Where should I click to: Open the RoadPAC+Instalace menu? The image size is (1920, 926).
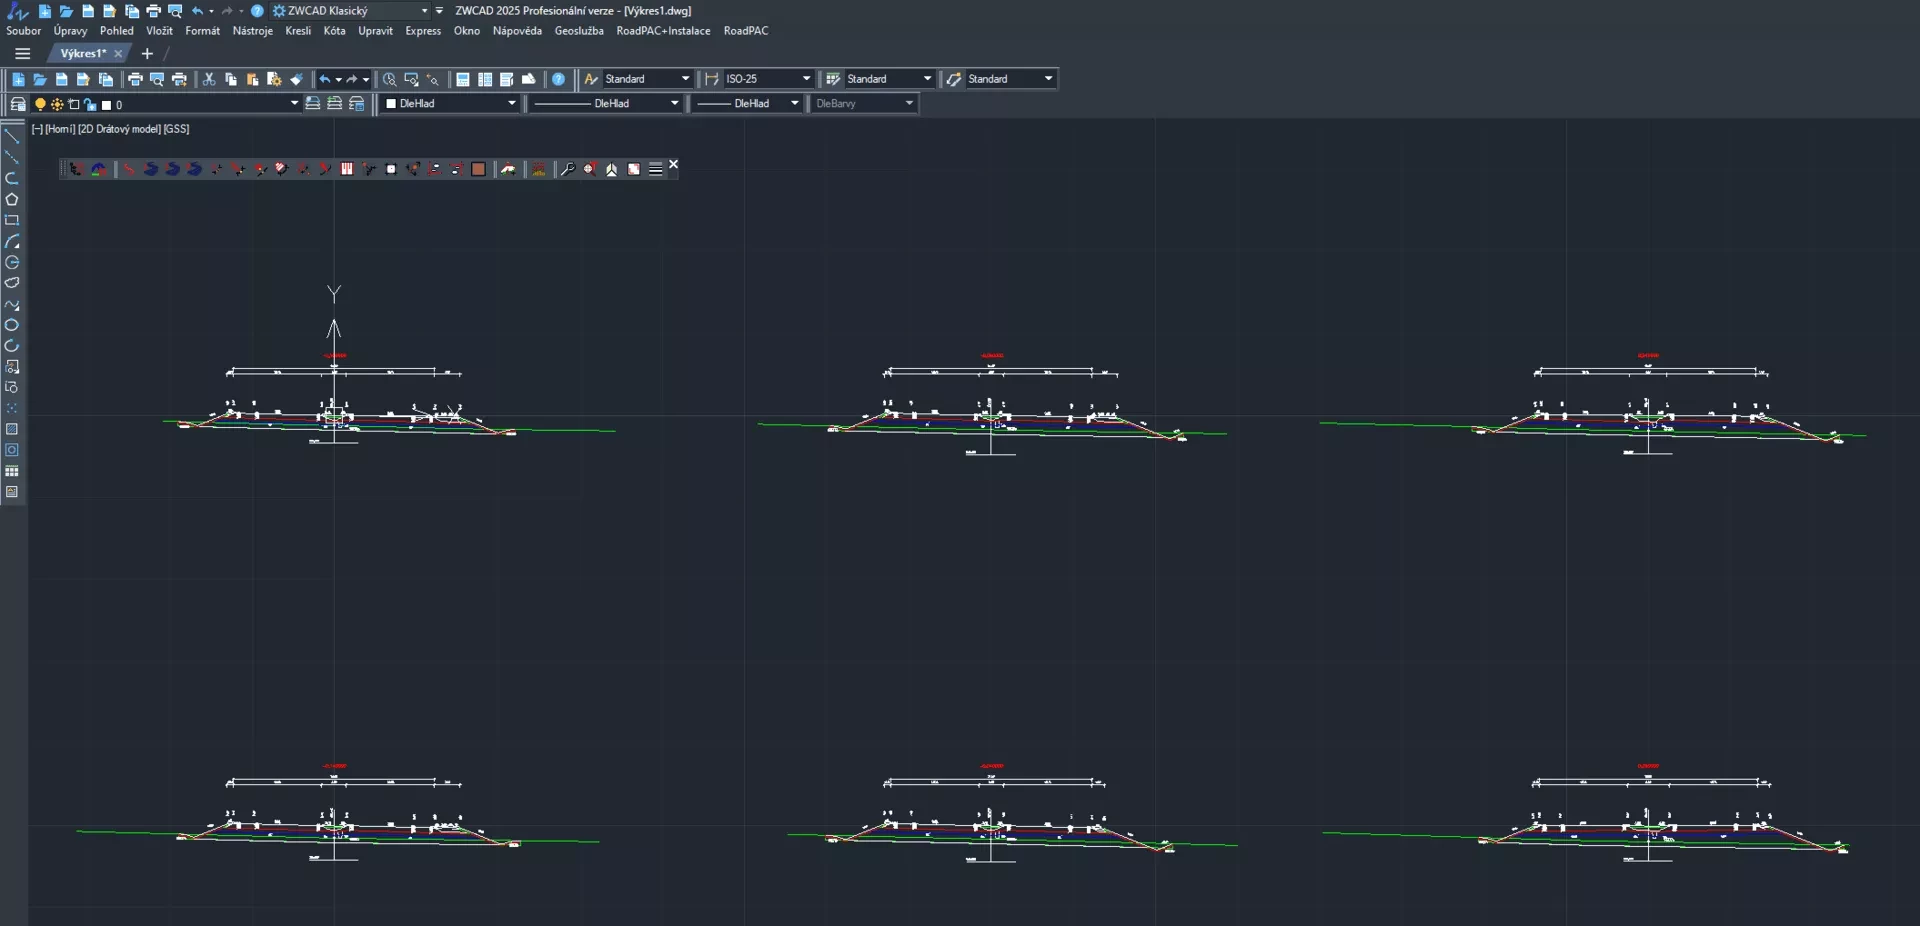tap(663, 31)
